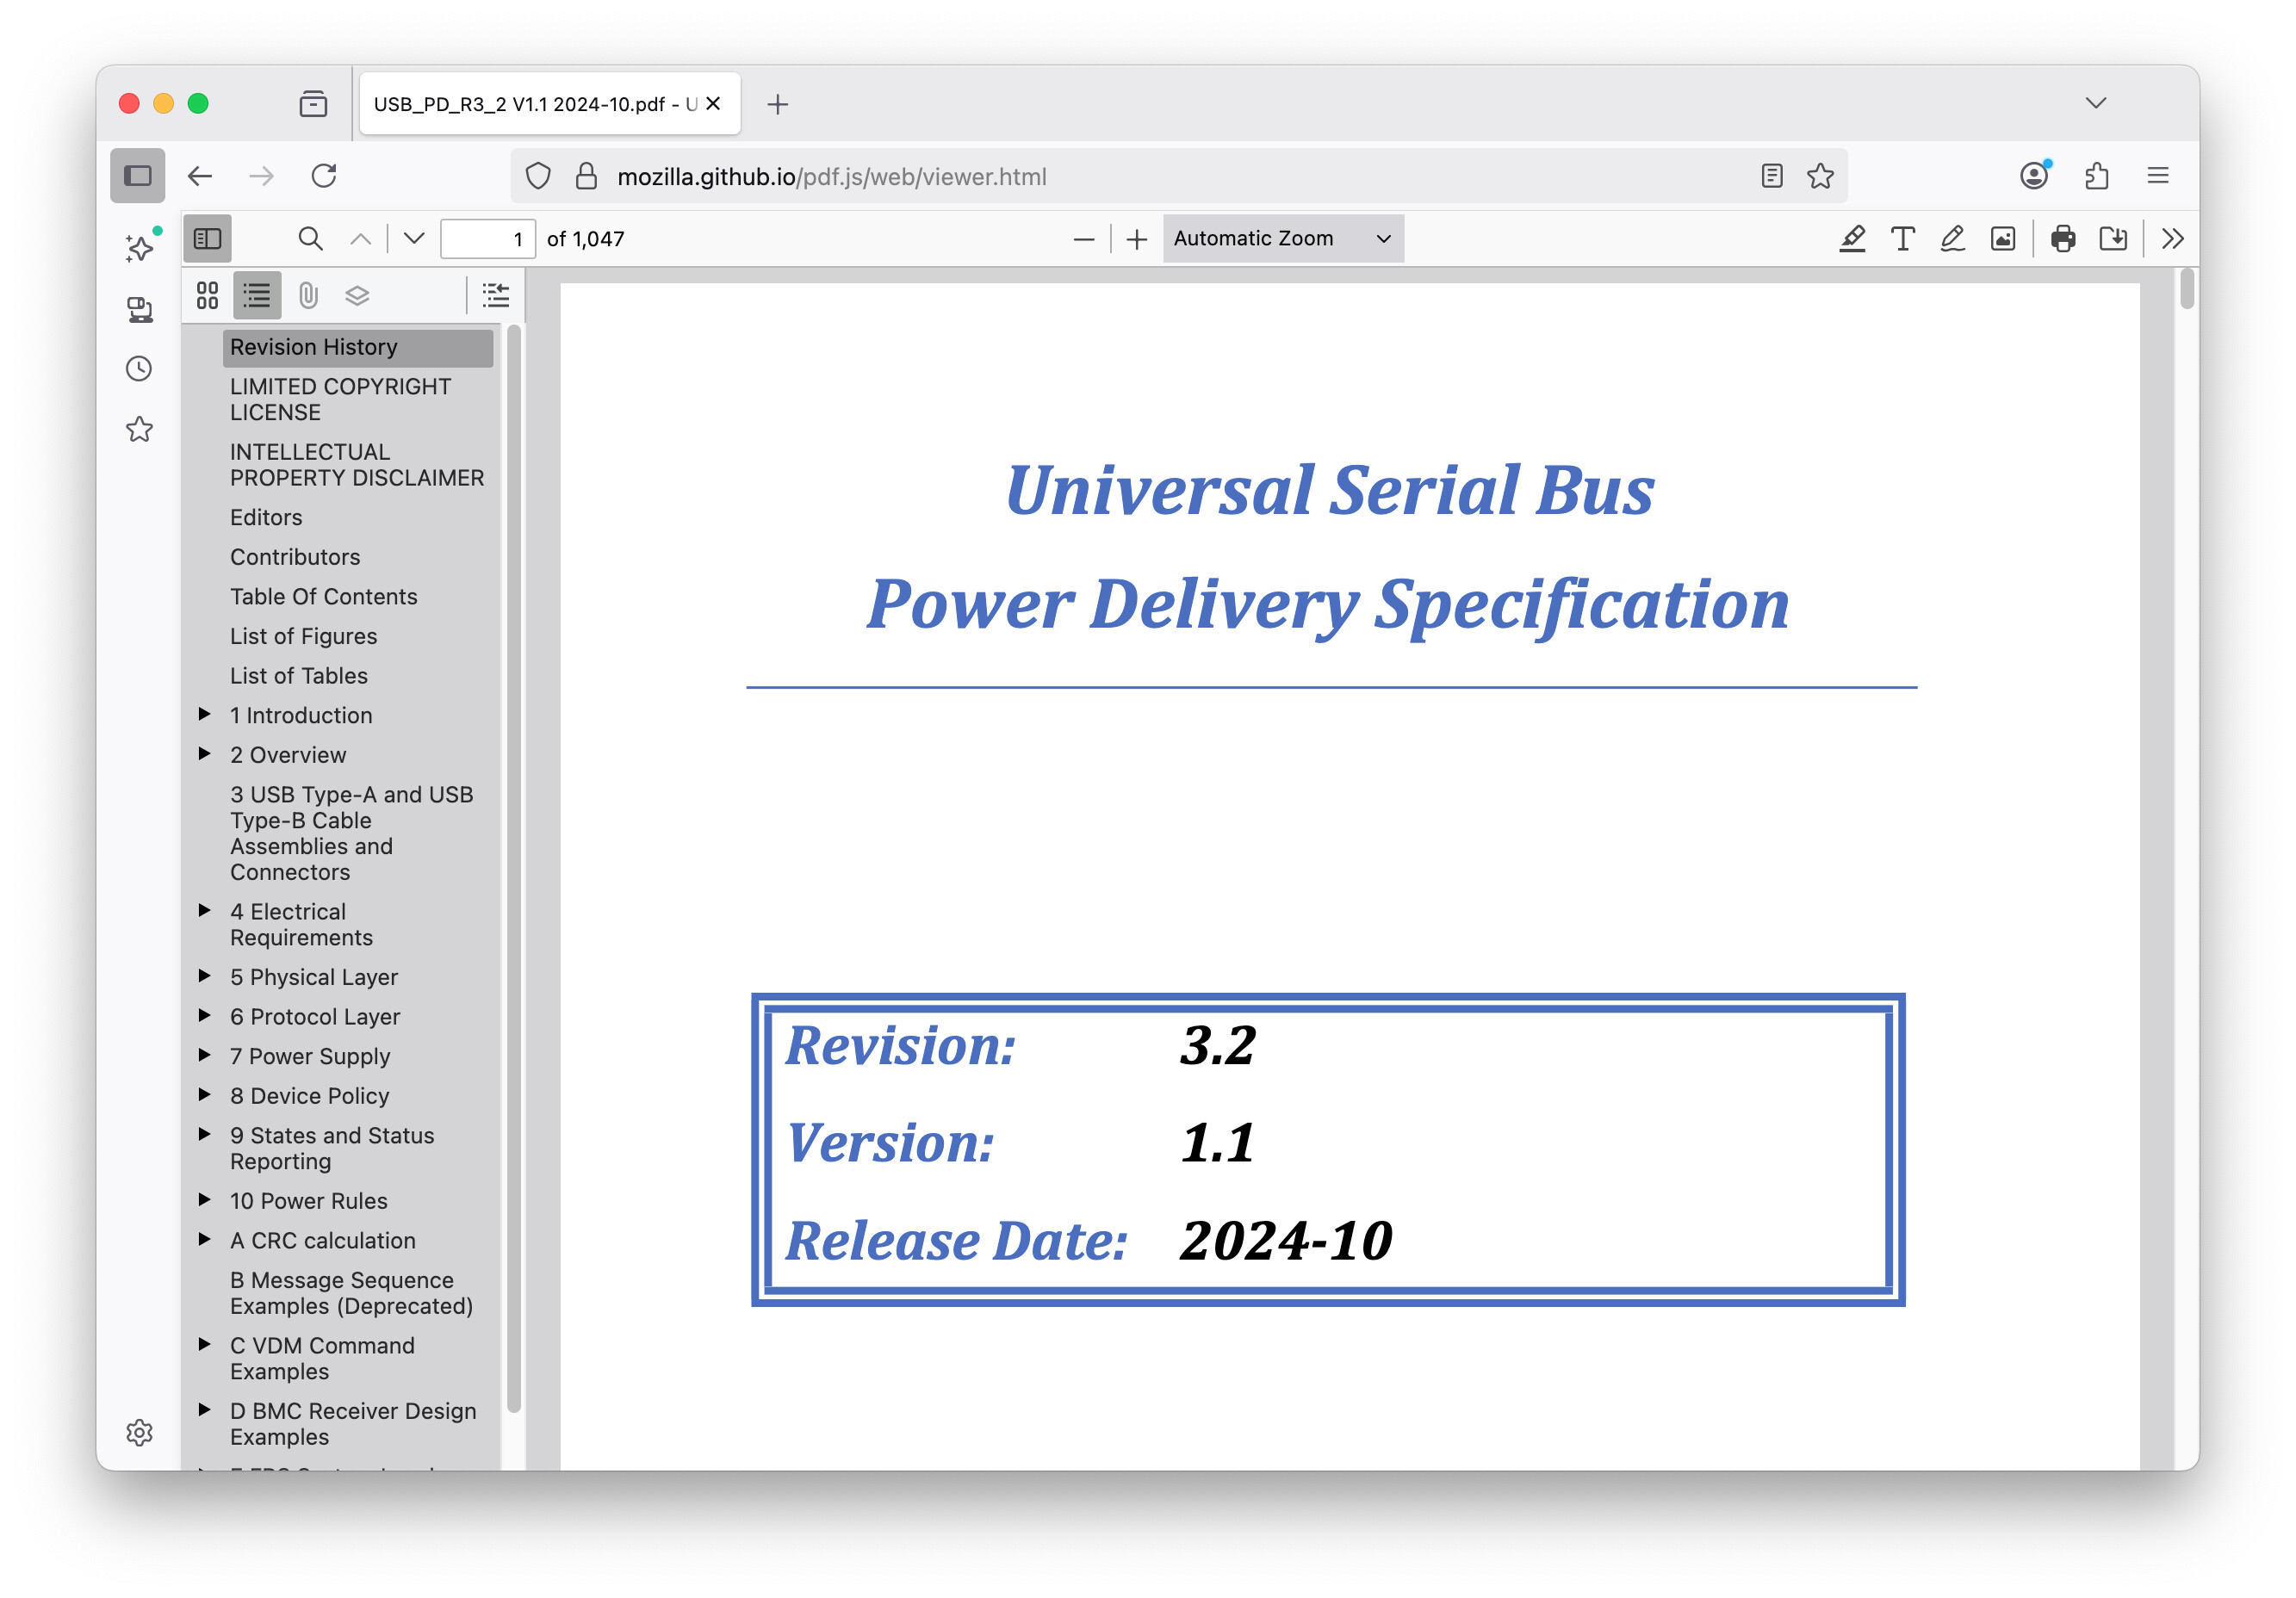The height and width of the screenshot is (1598, 2296).
Task: Select the add text annotation tool
Action: pos(1902,238)
